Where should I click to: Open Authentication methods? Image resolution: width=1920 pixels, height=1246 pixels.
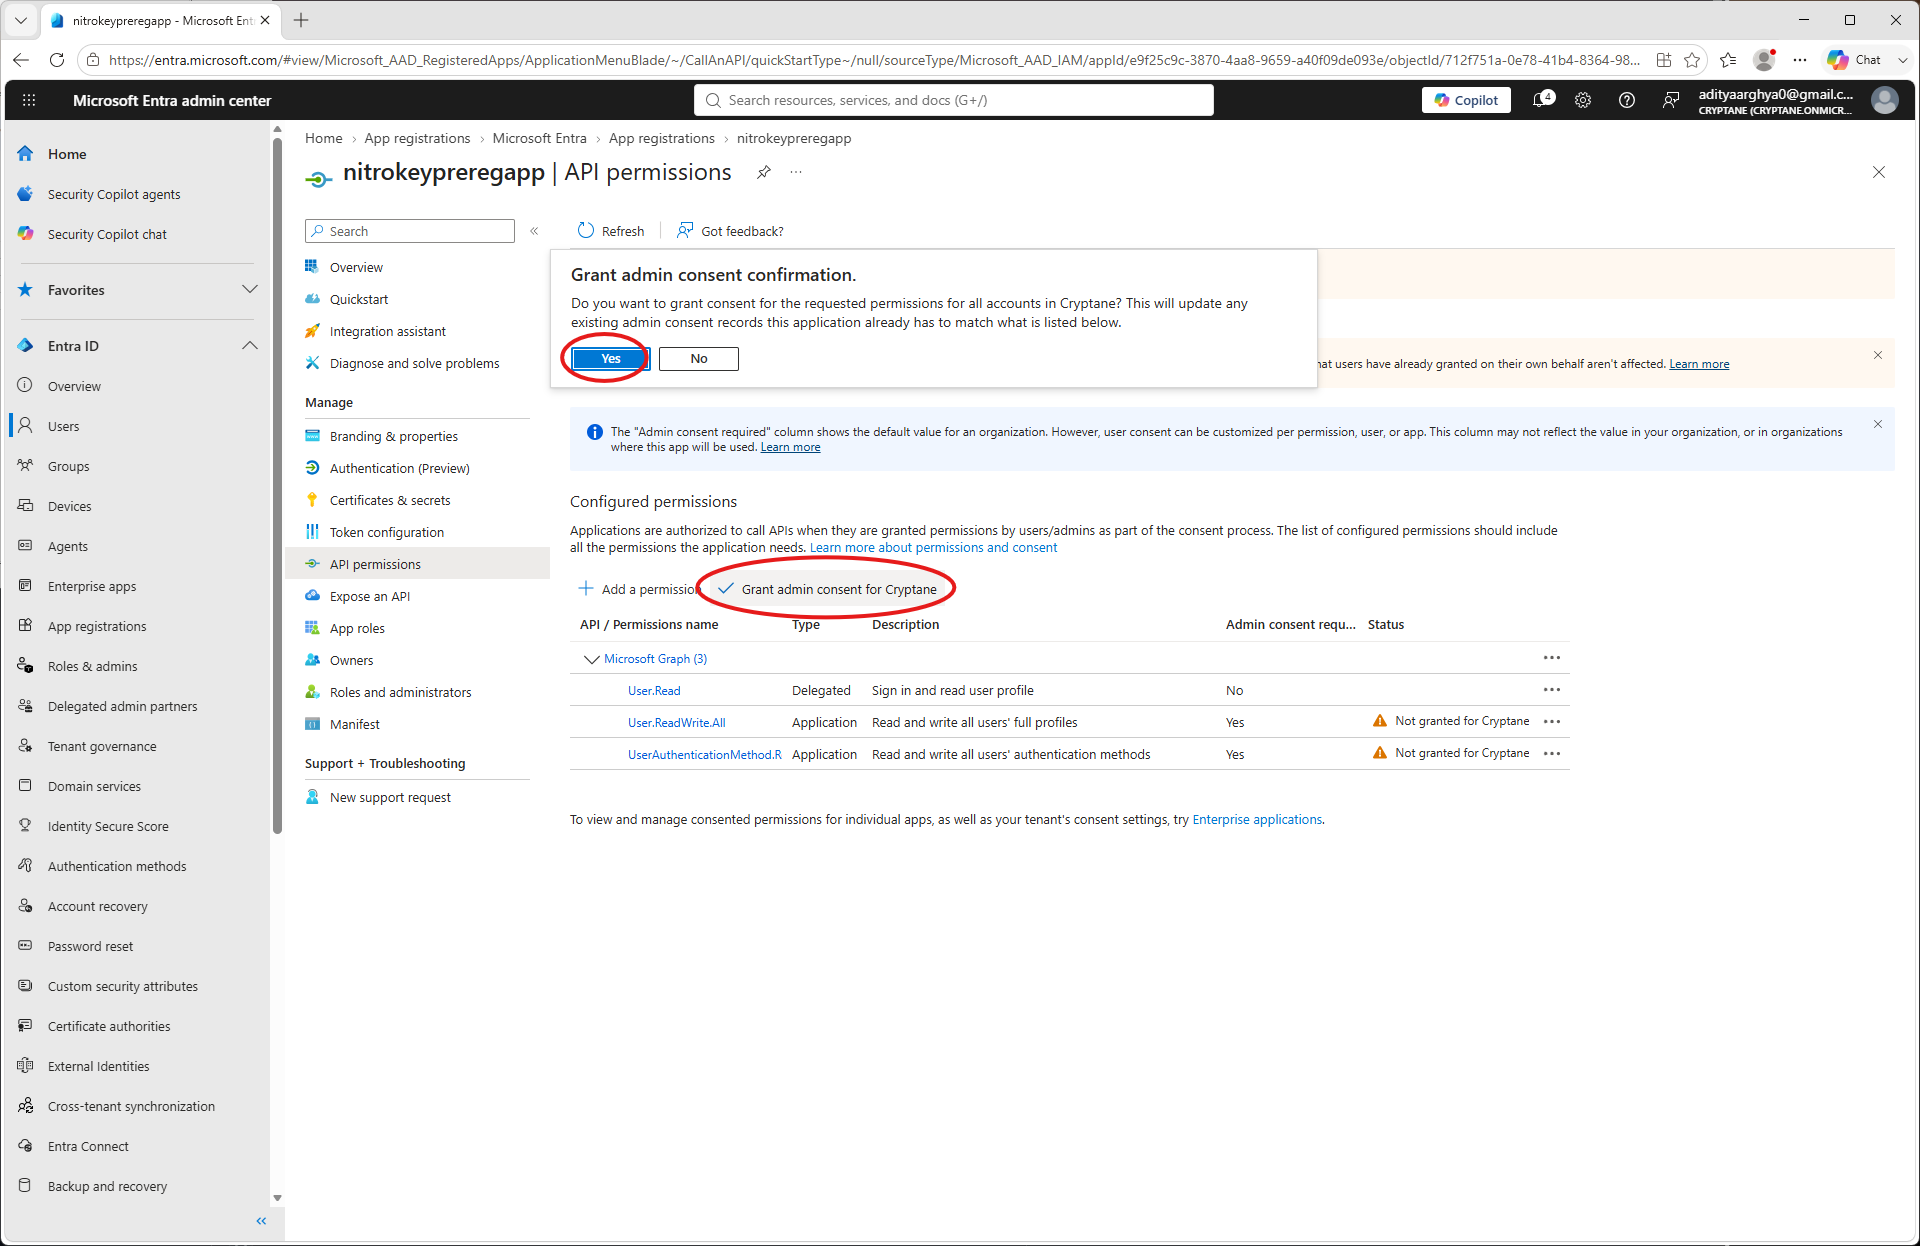tap(117, 867)
